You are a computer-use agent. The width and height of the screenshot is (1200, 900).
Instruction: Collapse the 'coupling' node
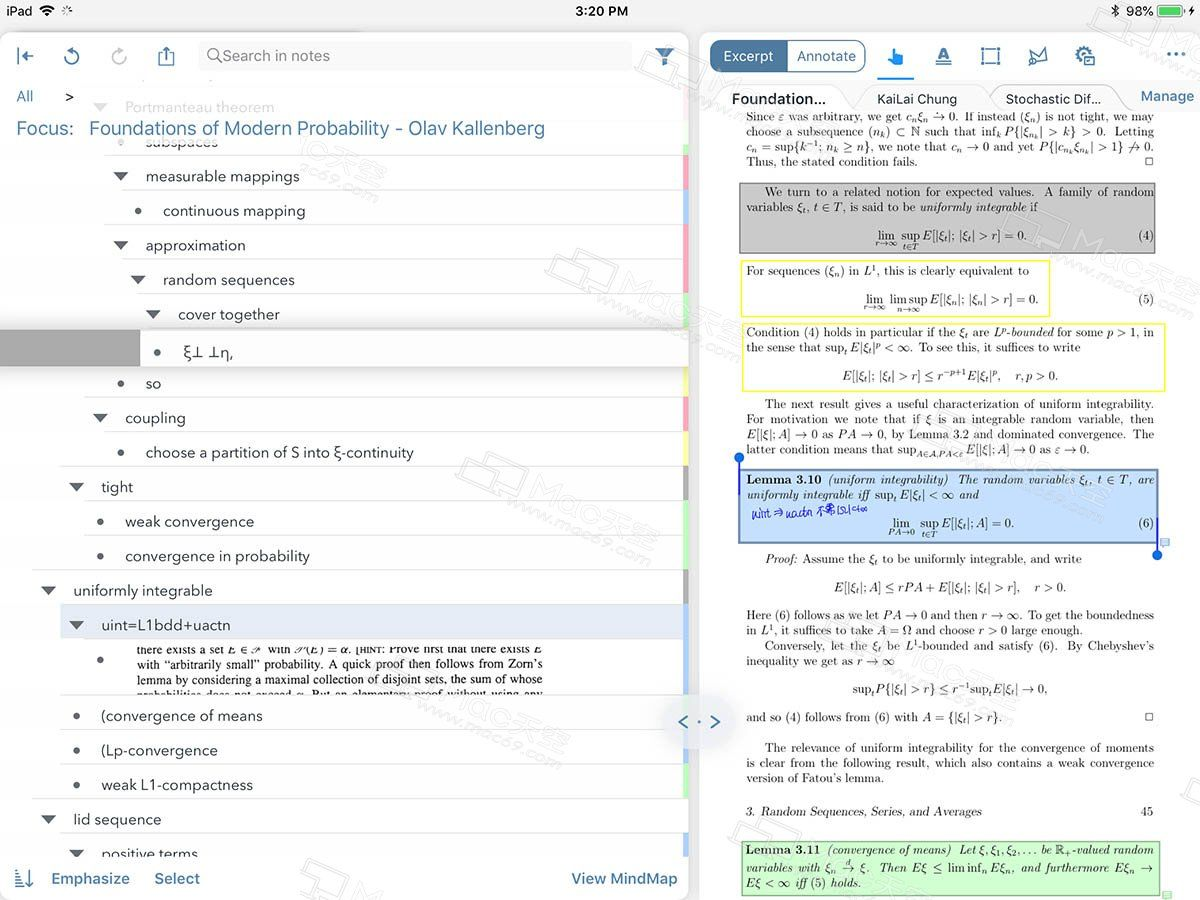pos(100,418)
